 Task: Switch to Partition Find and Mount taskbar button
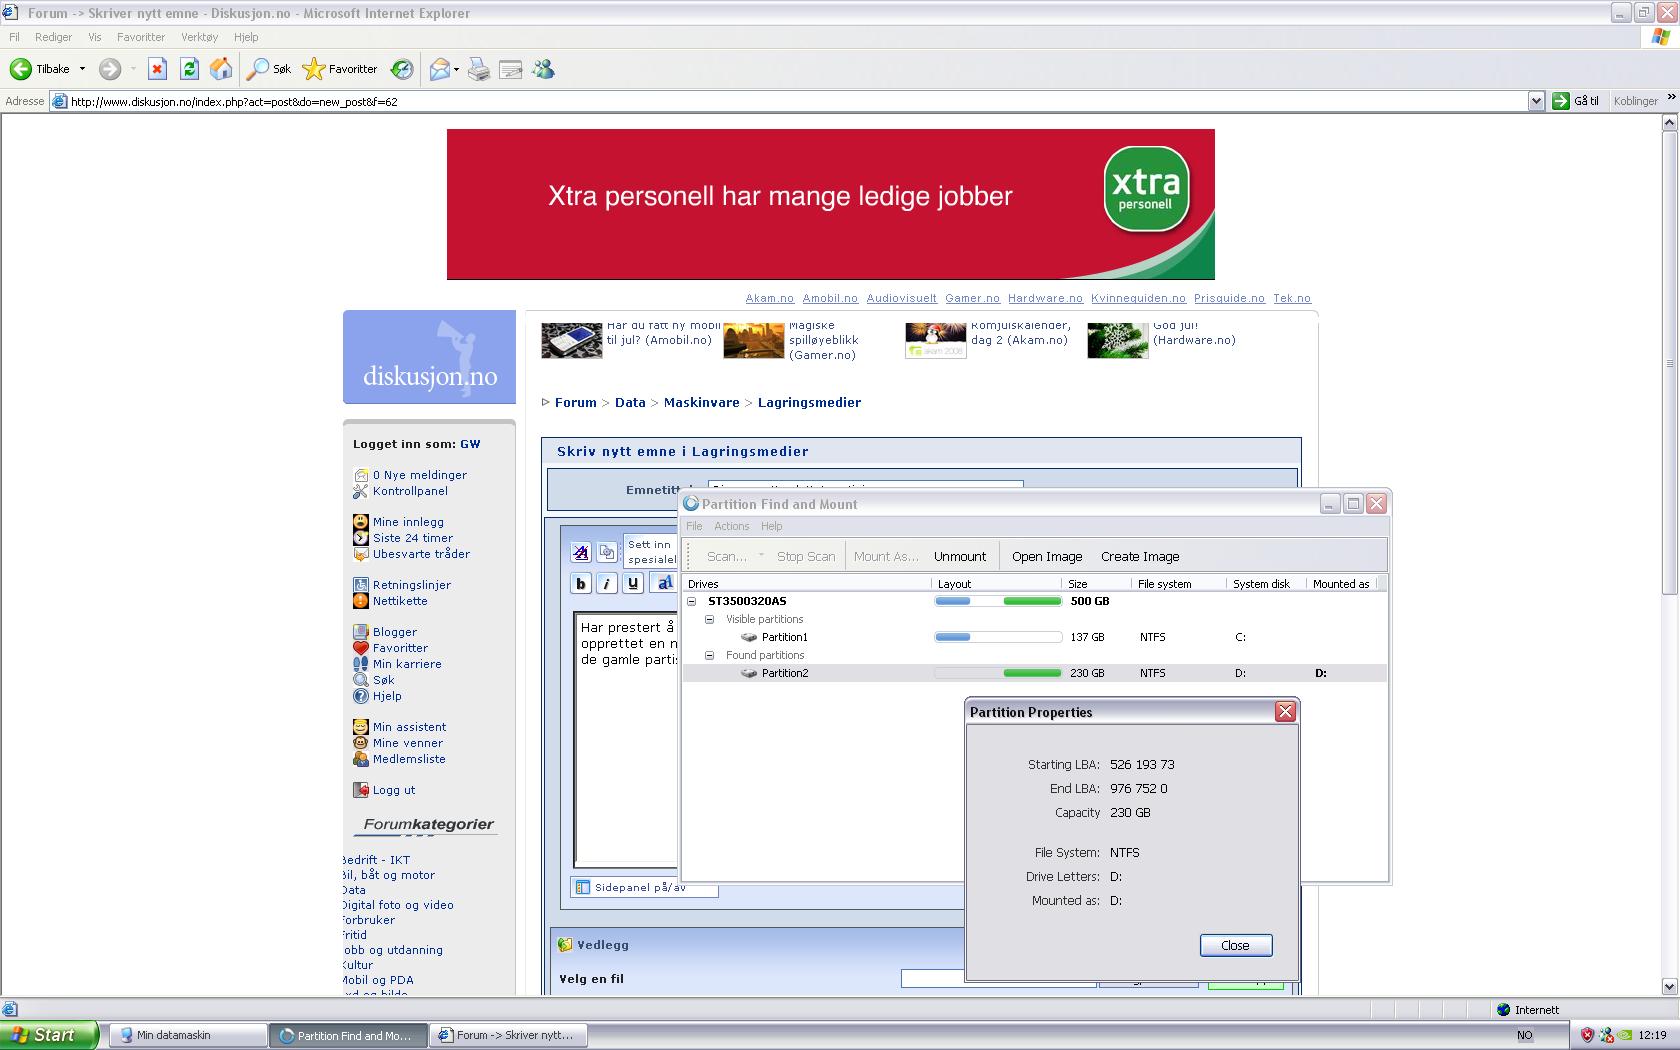pyautogui.click(x=348, y=1035)
